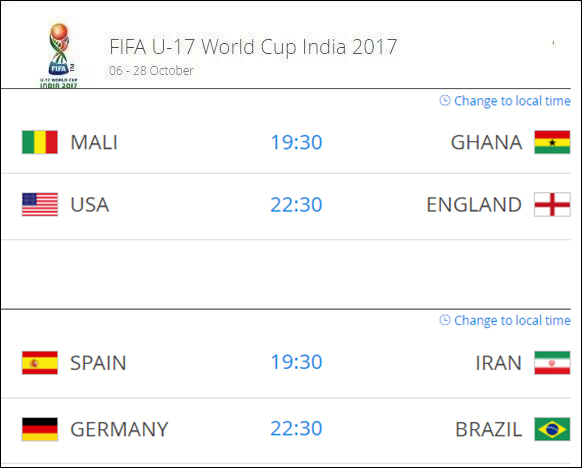The height and width of the screenshot is (468, 582).
Task: Click the FIFA U-17 World Cup India 2017 title
Action: pos(253,47)
